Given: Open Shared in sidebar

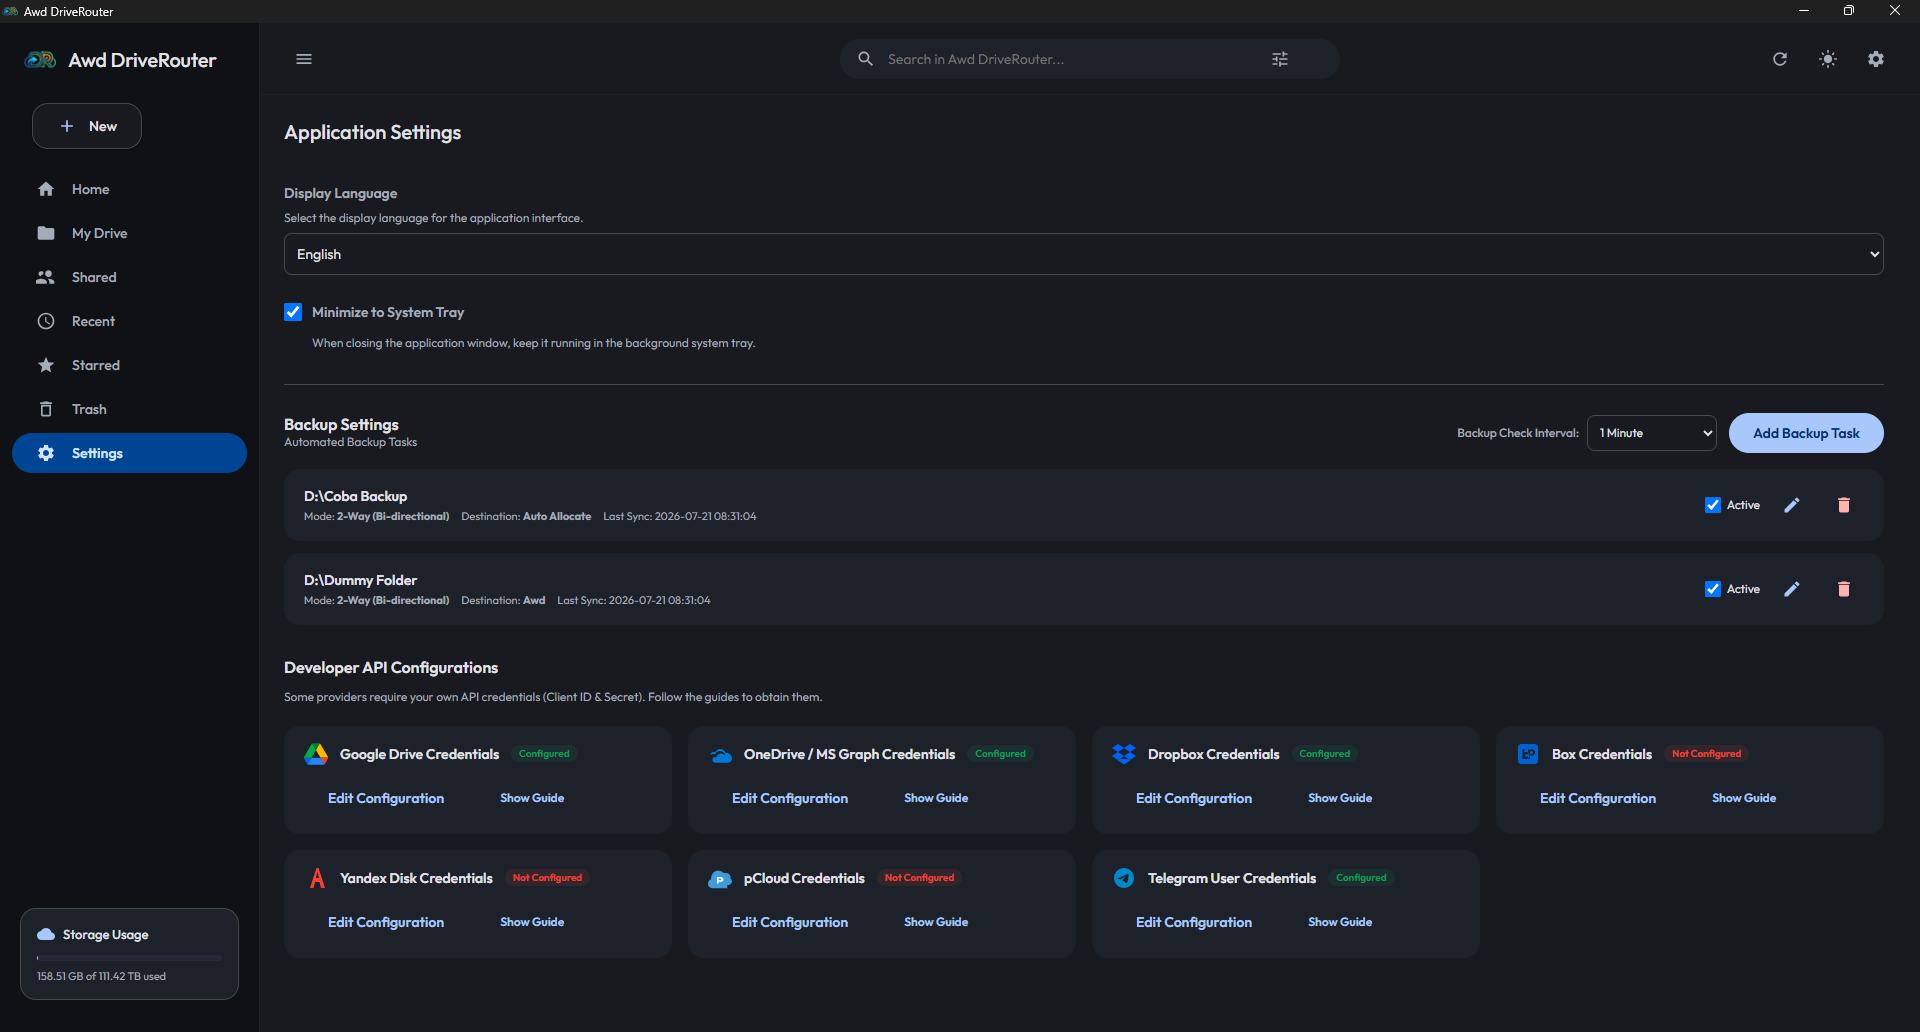Looking at the screenshot, I should [x=130, y=277].
